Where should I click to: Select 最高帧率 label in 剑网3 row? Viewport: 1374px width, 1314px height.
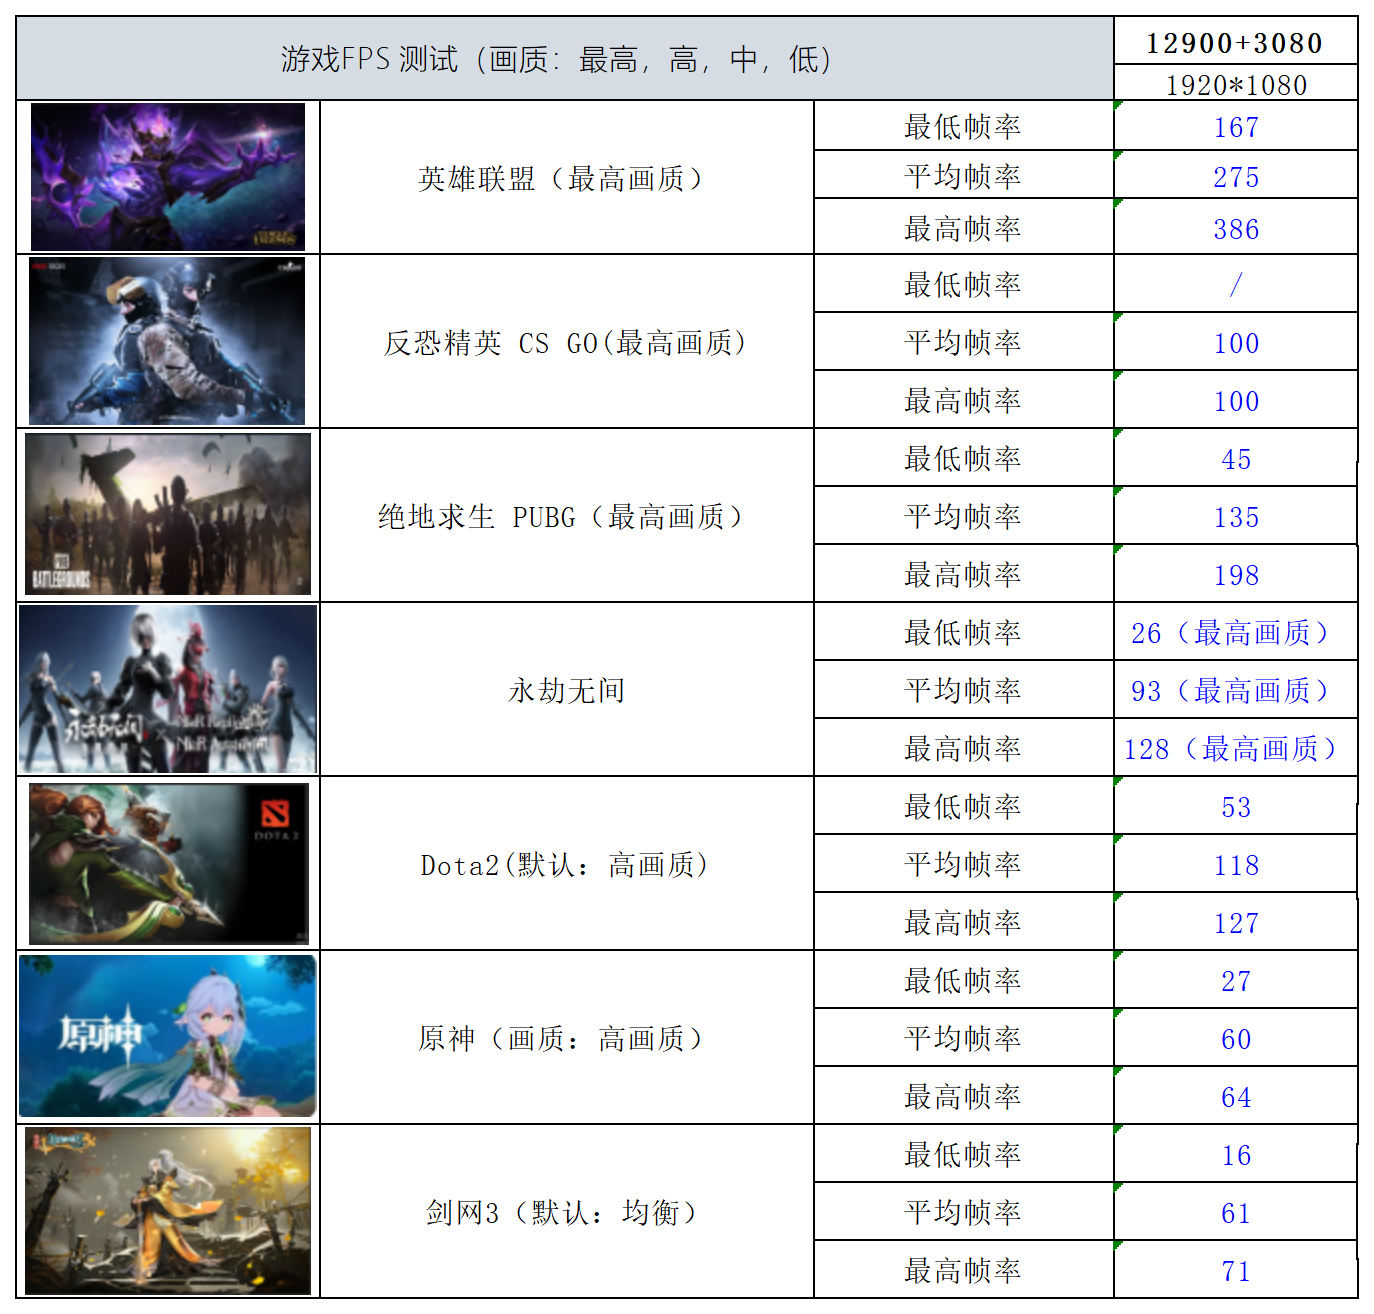tap(964, 1270)
